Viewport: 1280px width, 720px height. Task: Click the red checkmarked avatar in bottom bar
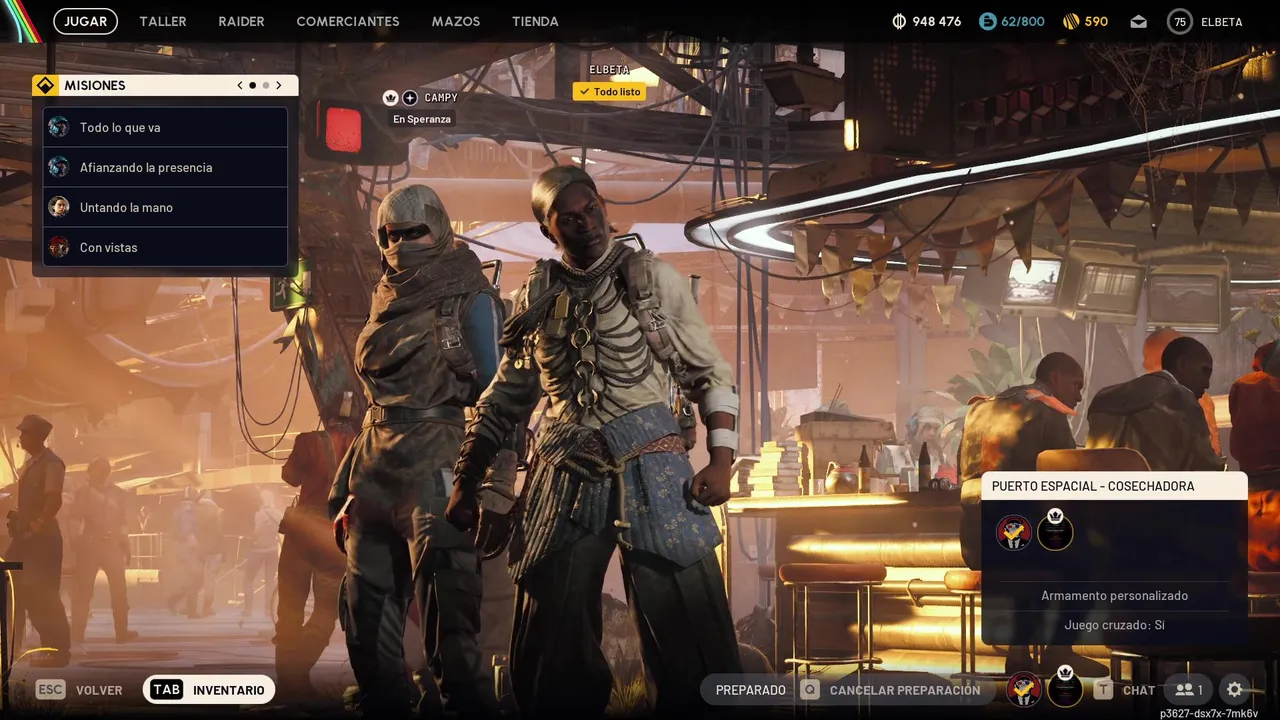1024,689
